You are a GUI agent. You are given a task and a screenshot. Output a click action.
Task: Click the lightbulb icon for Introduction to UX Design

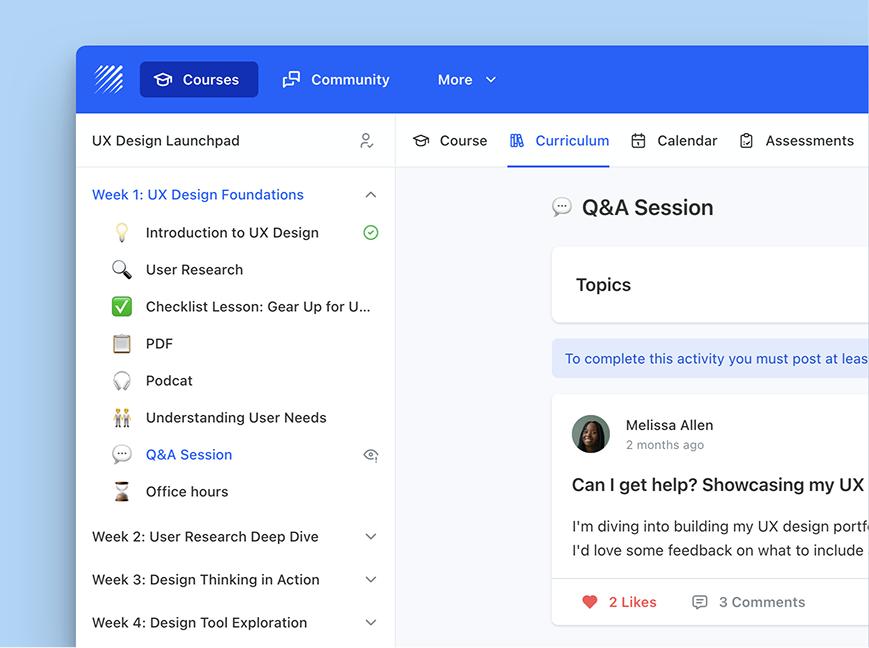click(121, 232)
